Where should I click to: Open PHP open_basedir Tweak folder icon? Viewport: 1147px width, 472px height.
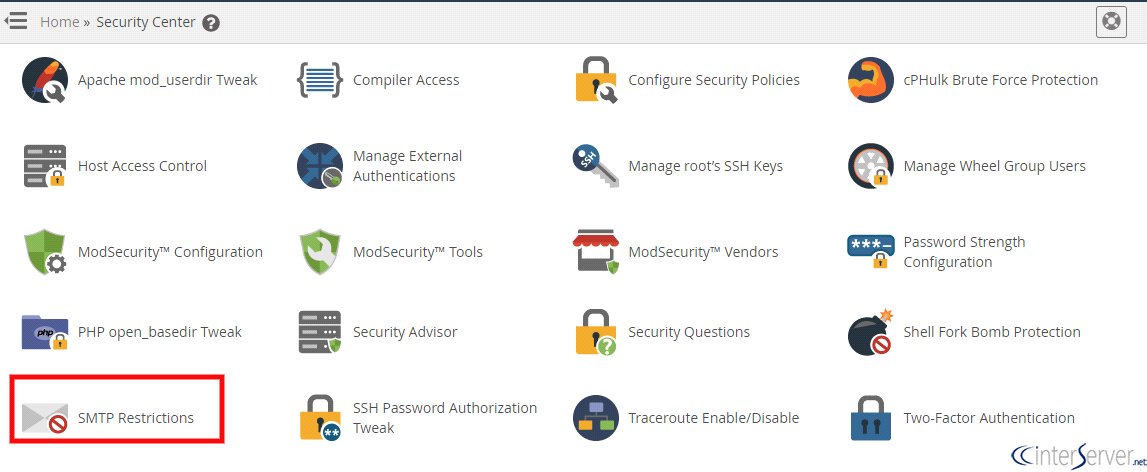(45, 332)
